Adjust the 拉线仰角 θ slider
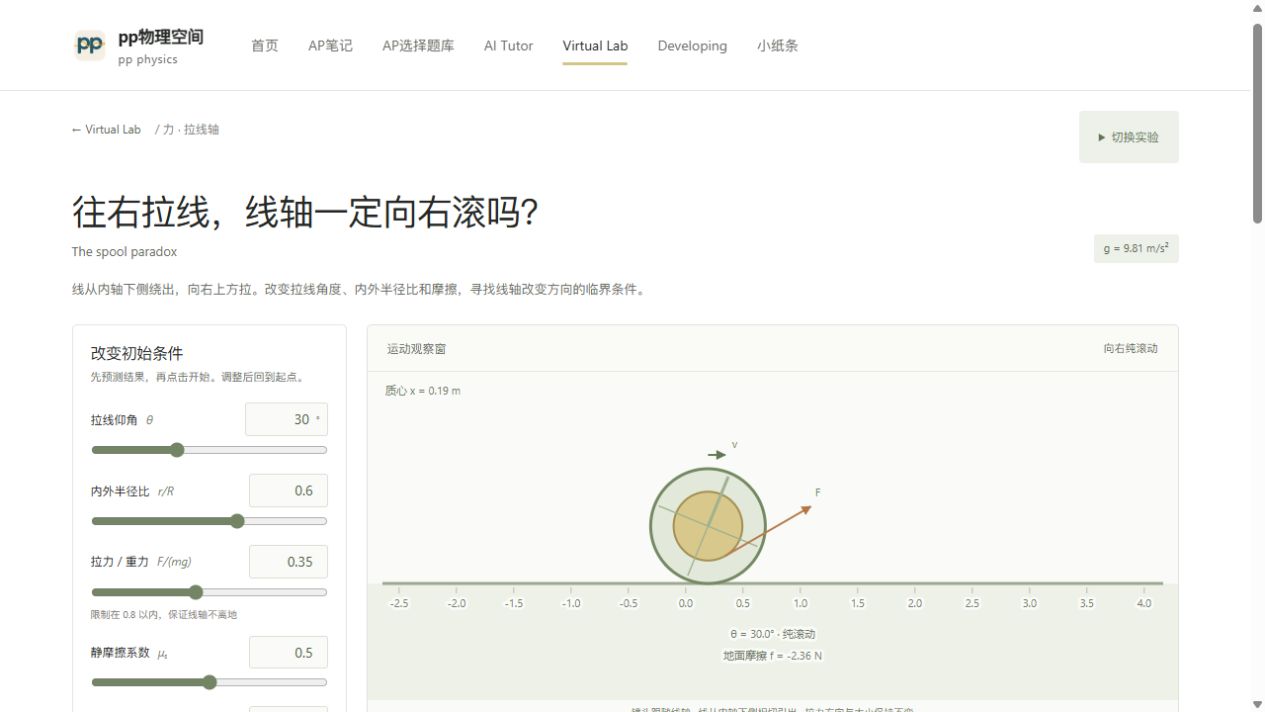The height and width of the screenshot is (712, 1265). (209, 450)
